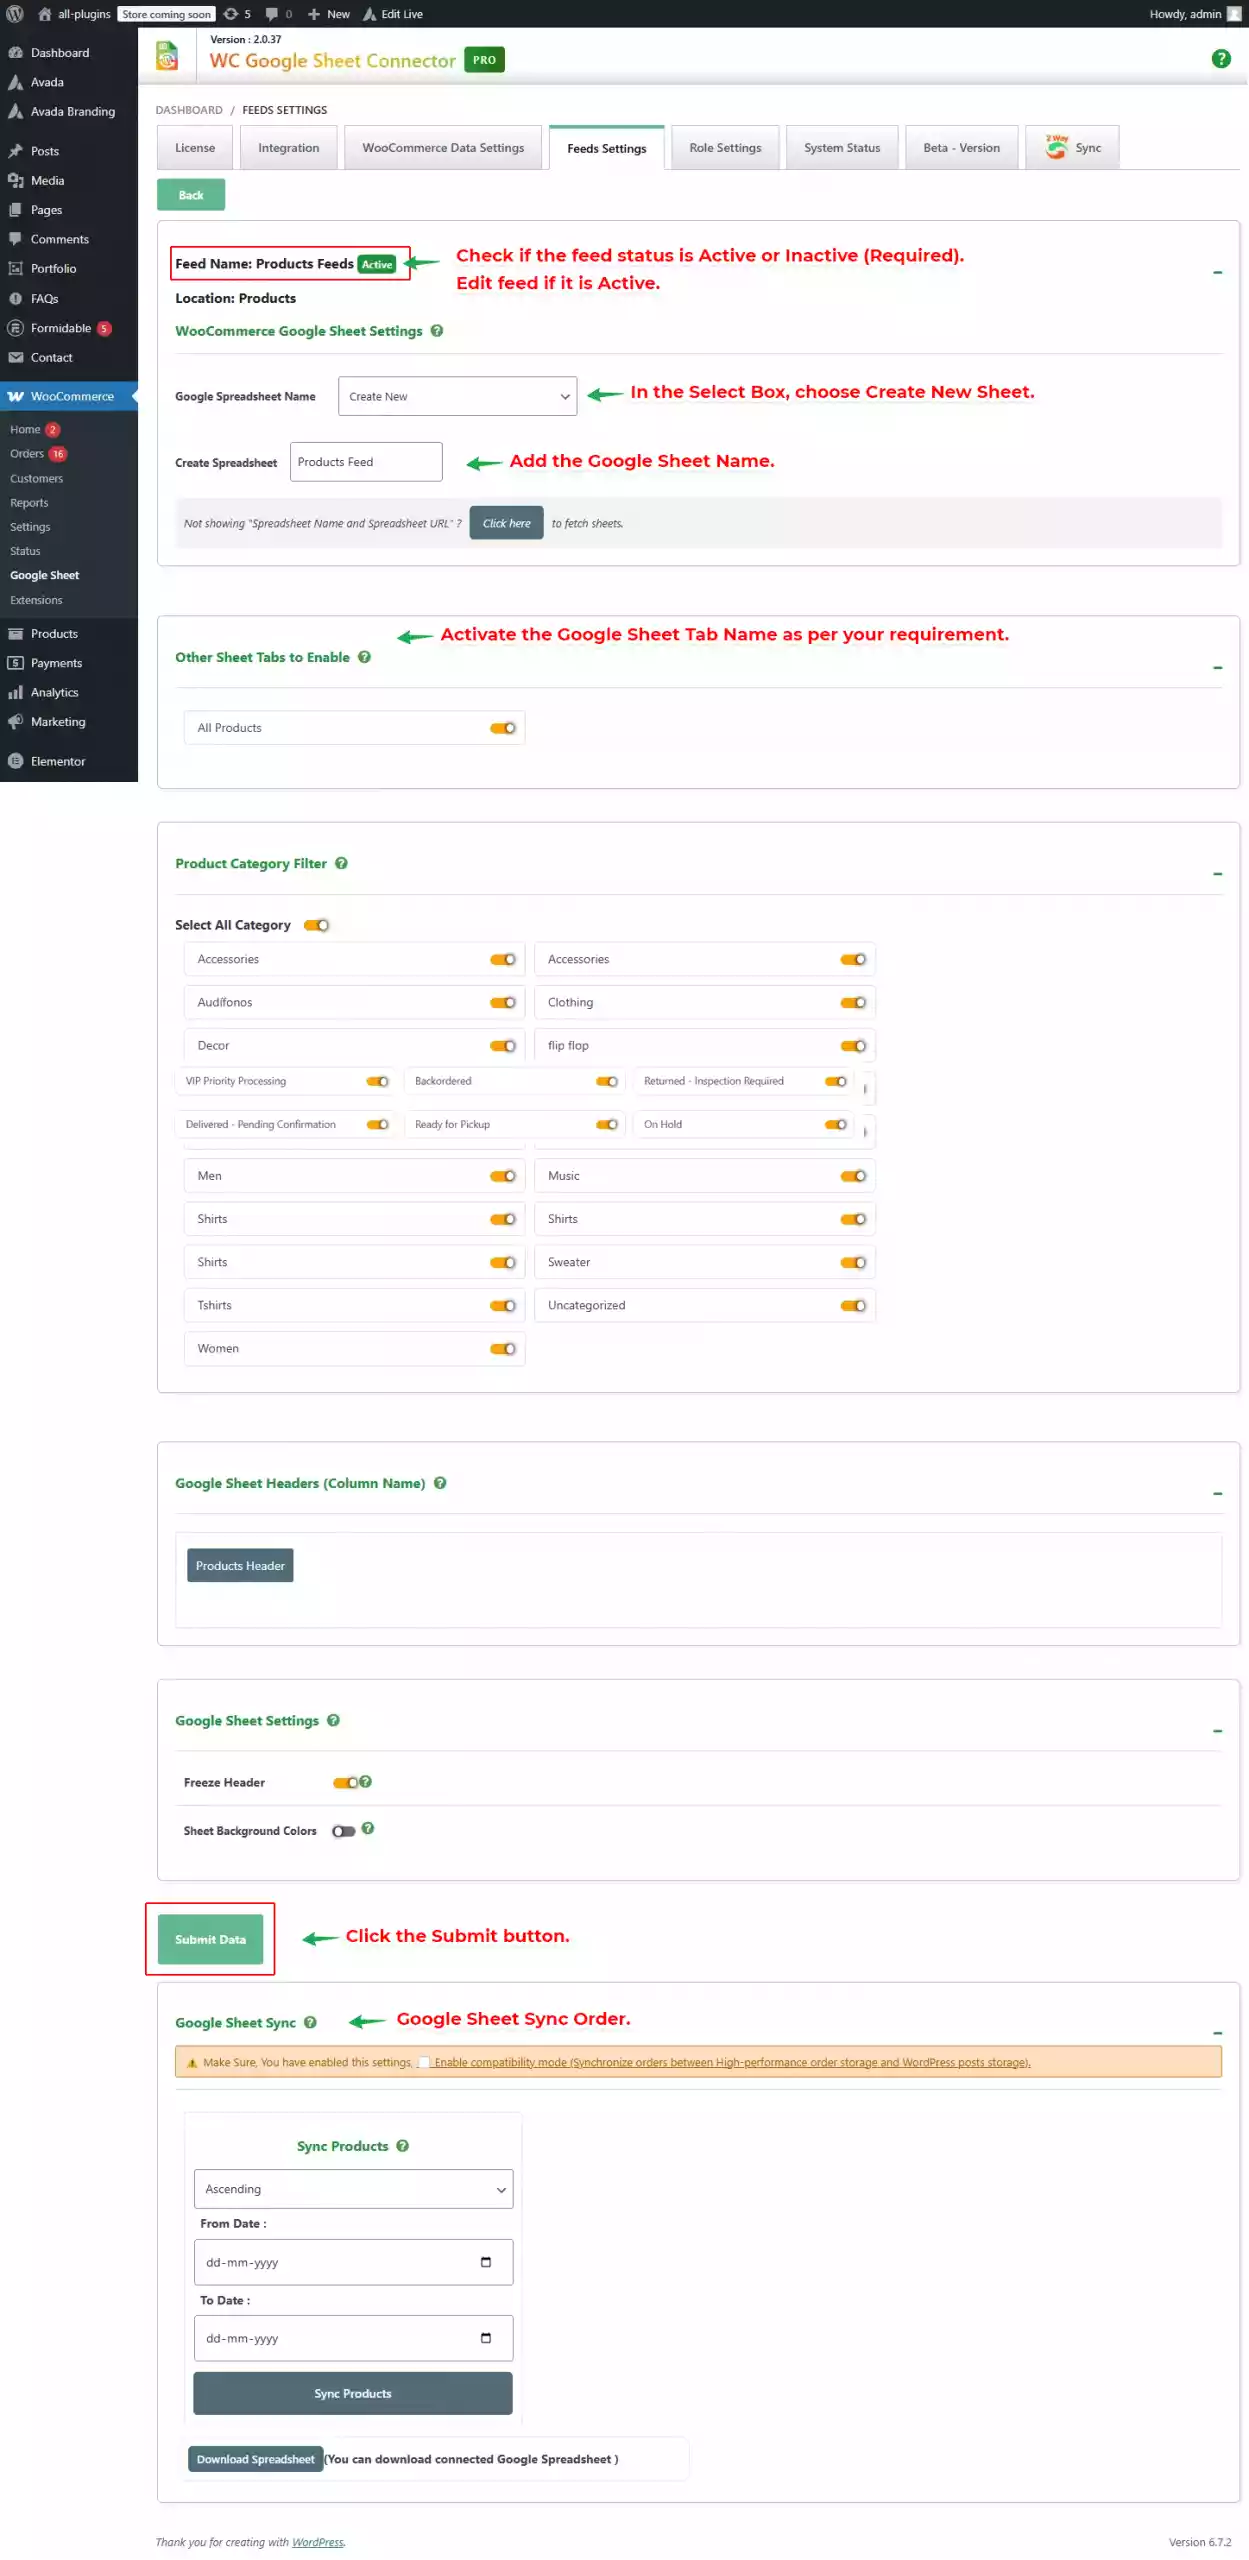The height and width of the screenshot is (2560, 1249).
Task: Collapse the Google Sheet Headers section
Action: (x=1217, y=1493)
